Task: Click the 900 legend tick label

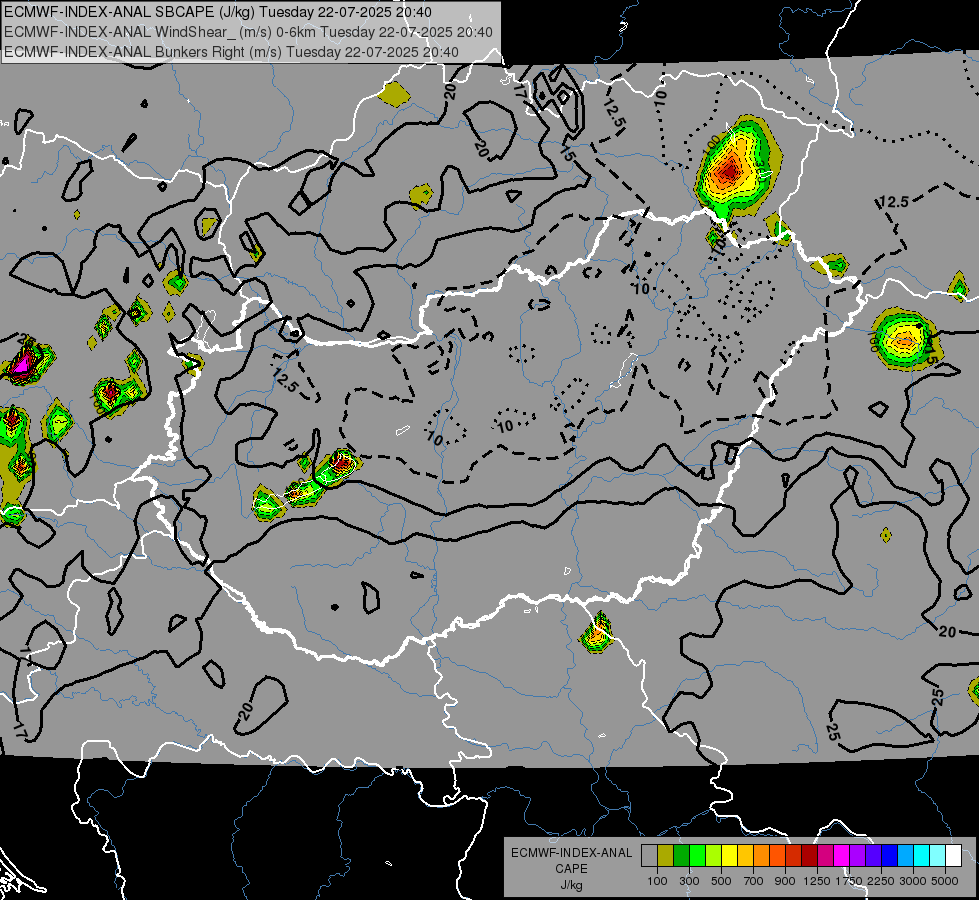Action: (785, 881)
